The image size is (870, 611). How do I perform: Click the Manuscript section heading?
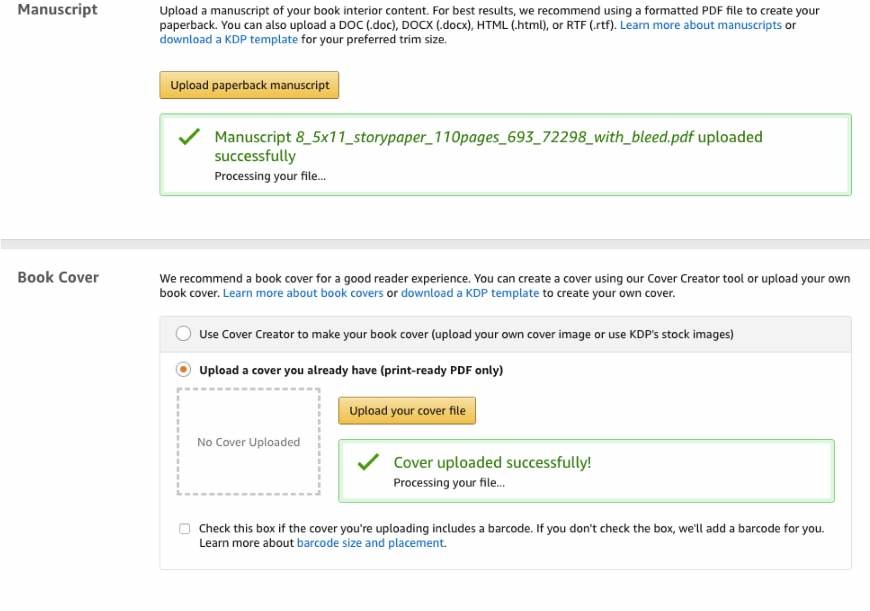coord(58,10)
